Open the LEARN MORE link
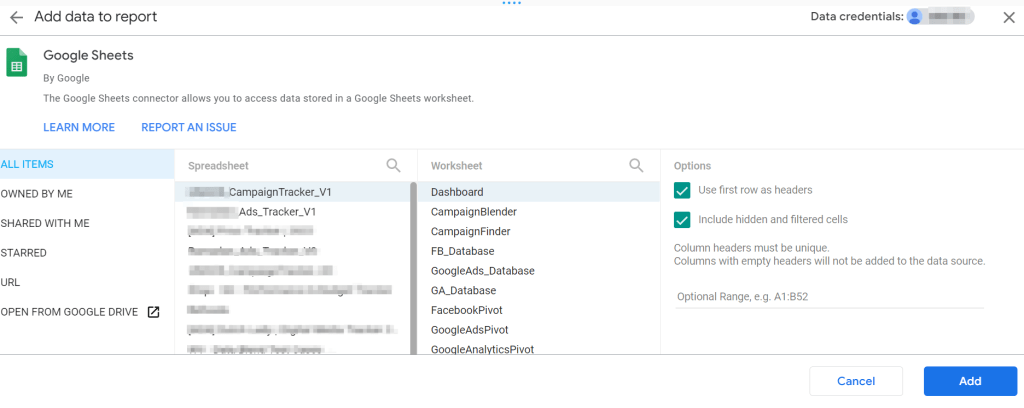Screen dimensions: 1024x408 pos(79,127)
